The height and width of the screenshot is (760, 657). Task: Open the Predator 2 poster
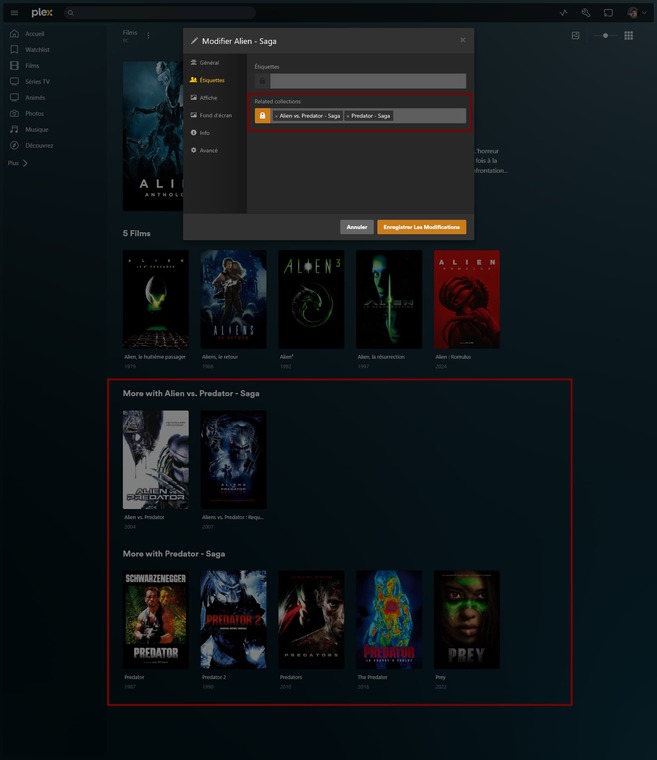[x=233, y=619]
